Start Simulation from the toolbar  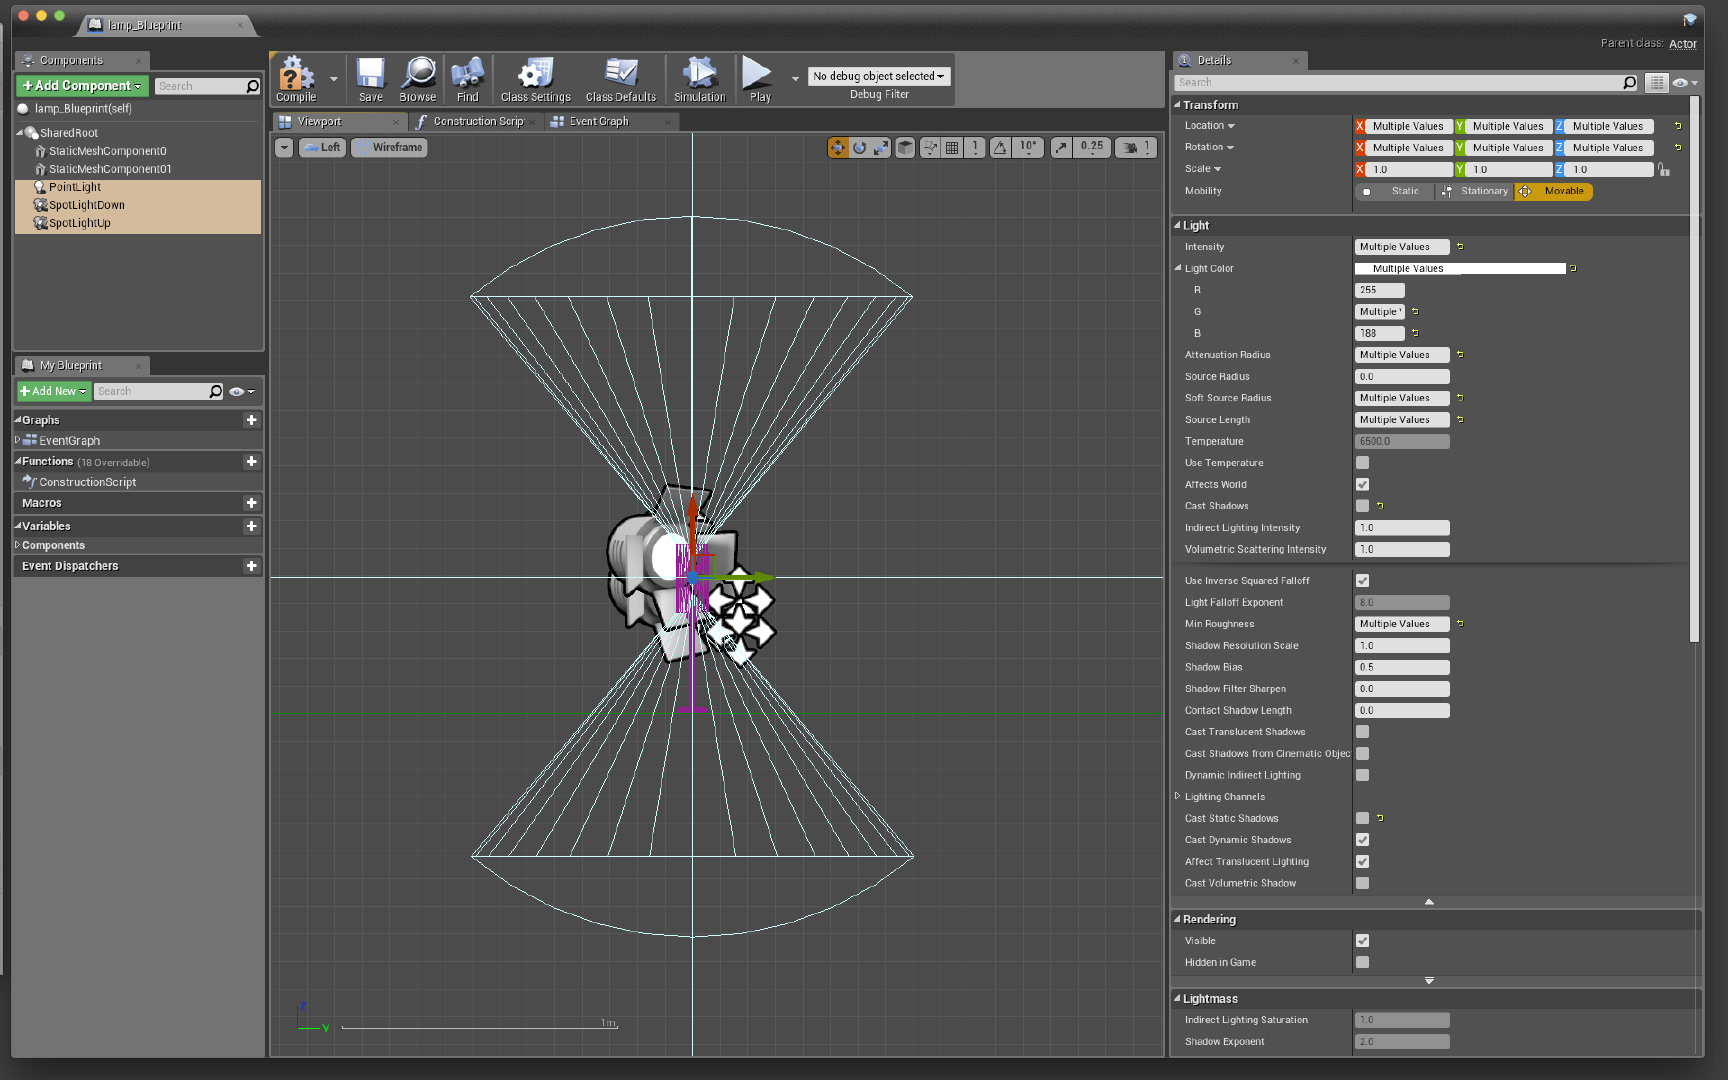tap(699, 79)
